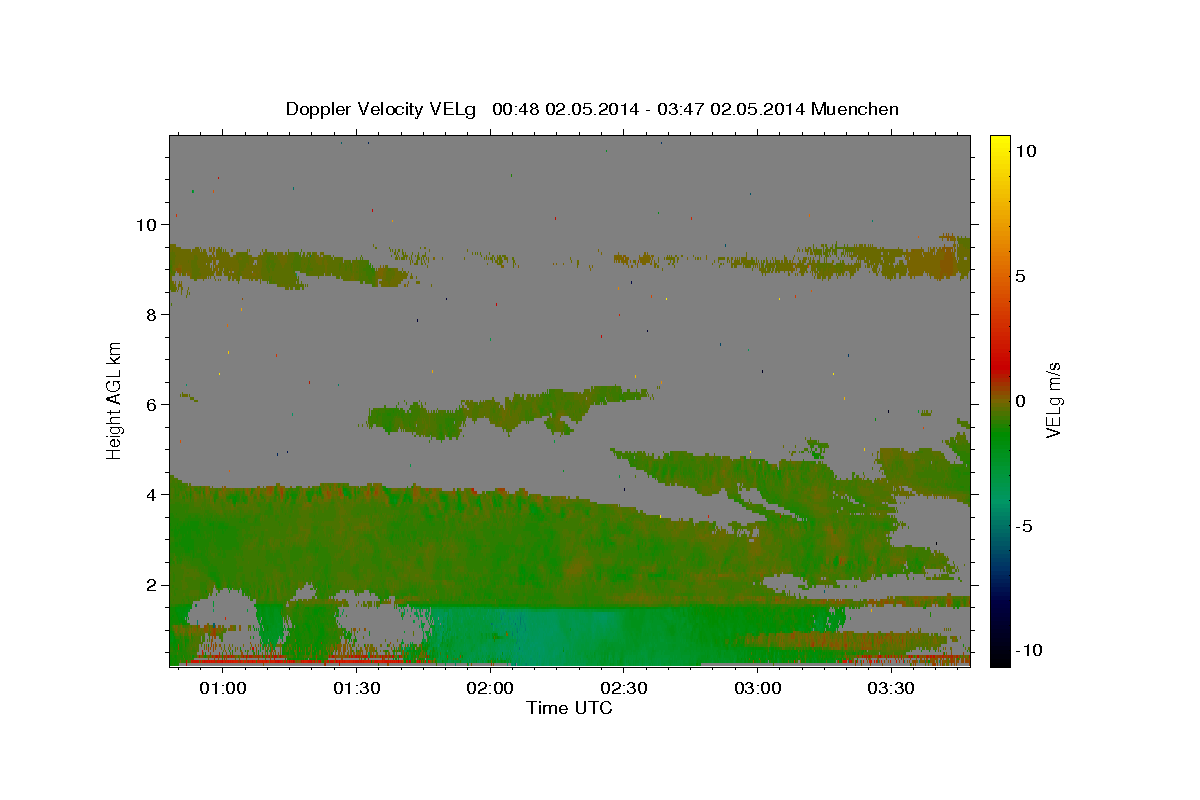Click the plot title 'Doppler Velocity VELg'
Viewport: 1200px width, 800px height.
pos(382,109)
